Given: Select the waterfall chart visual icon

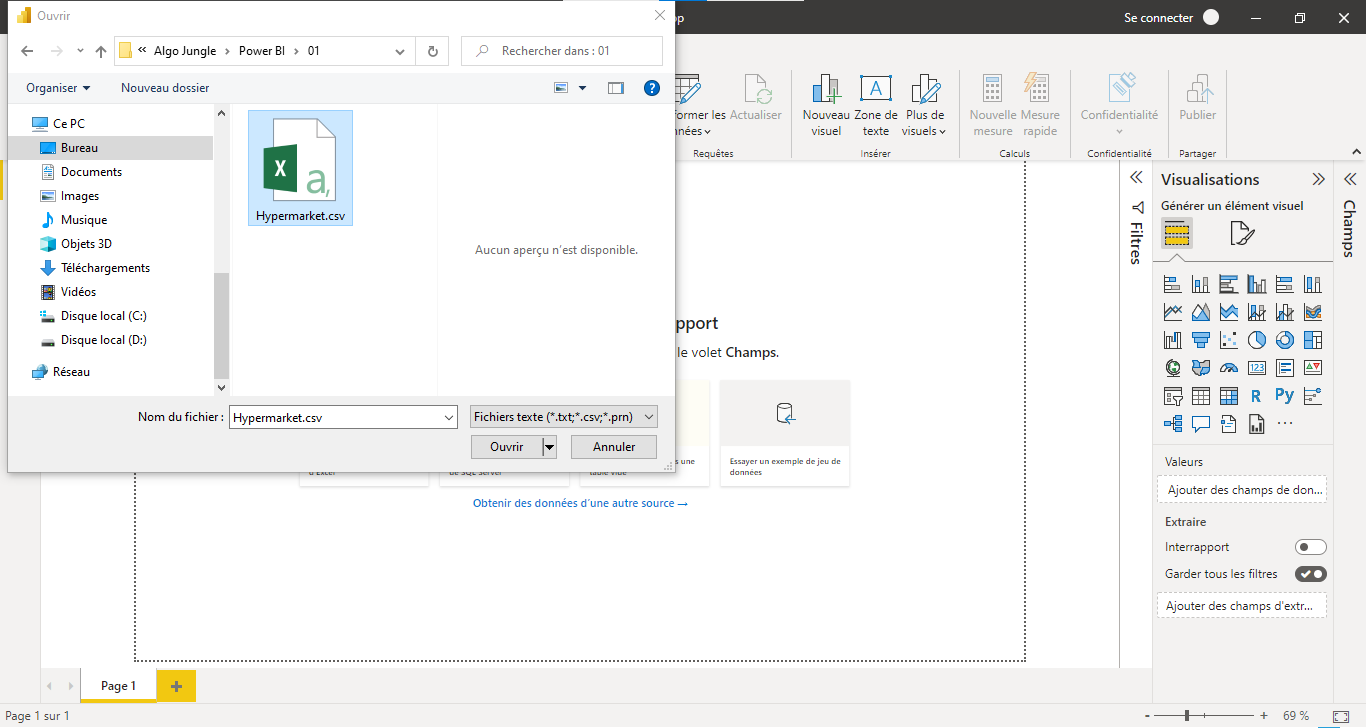Looking at the screenshot, I should [1173, 340].
